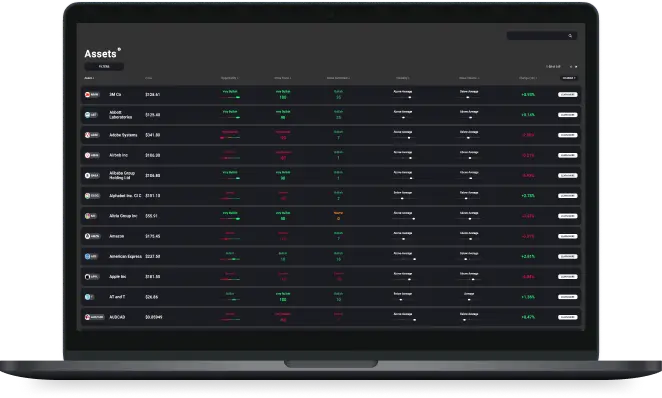The height and width of the screenshot is (398, 662).
Task: Sort by the Assets column header
Action: pos(89,78)
